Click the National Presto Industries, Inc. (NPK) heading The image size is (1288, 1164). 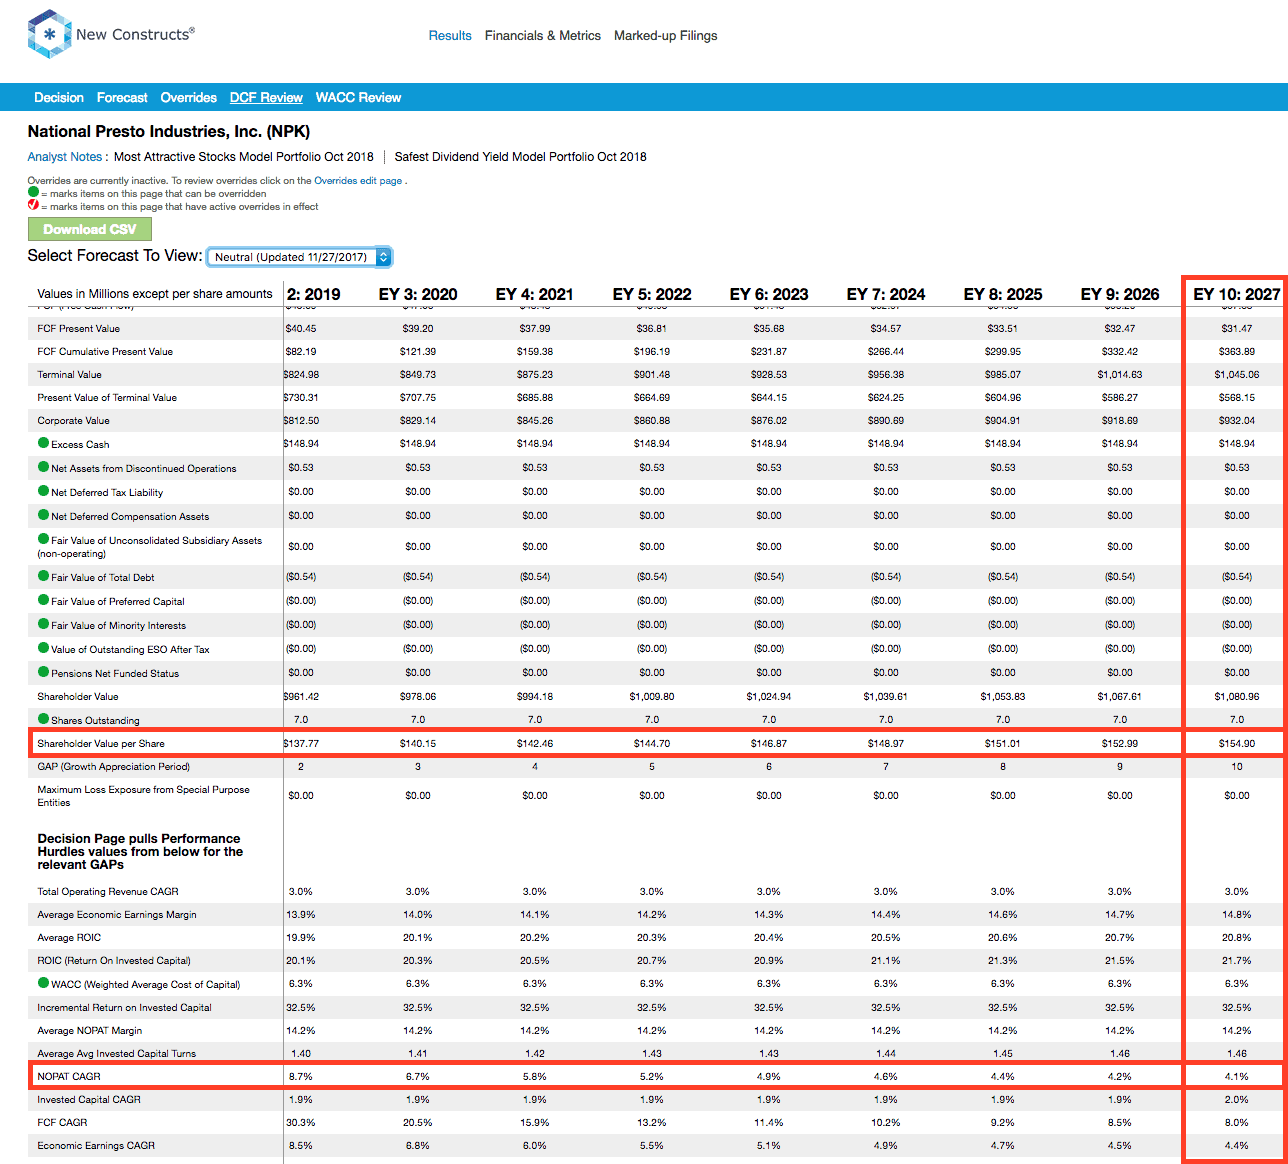[169, 131]
